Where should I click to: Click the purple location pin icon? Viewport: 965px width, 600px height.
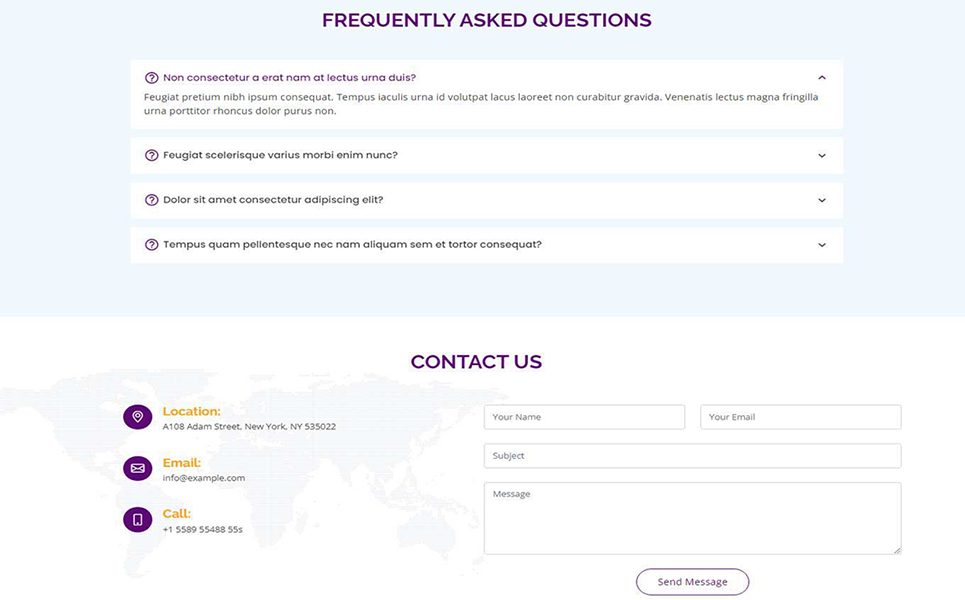tap(138, 417)
